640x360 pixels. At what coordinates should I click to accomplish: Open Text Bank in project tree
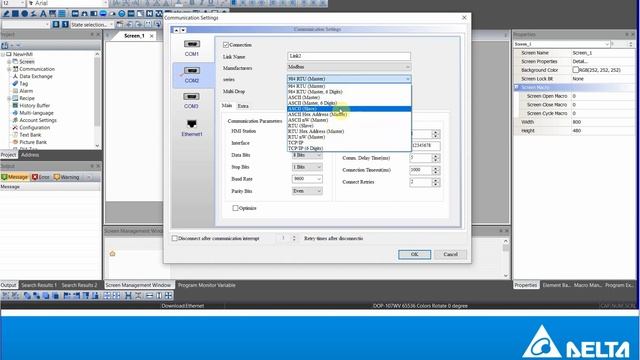(x=30, y=135)
